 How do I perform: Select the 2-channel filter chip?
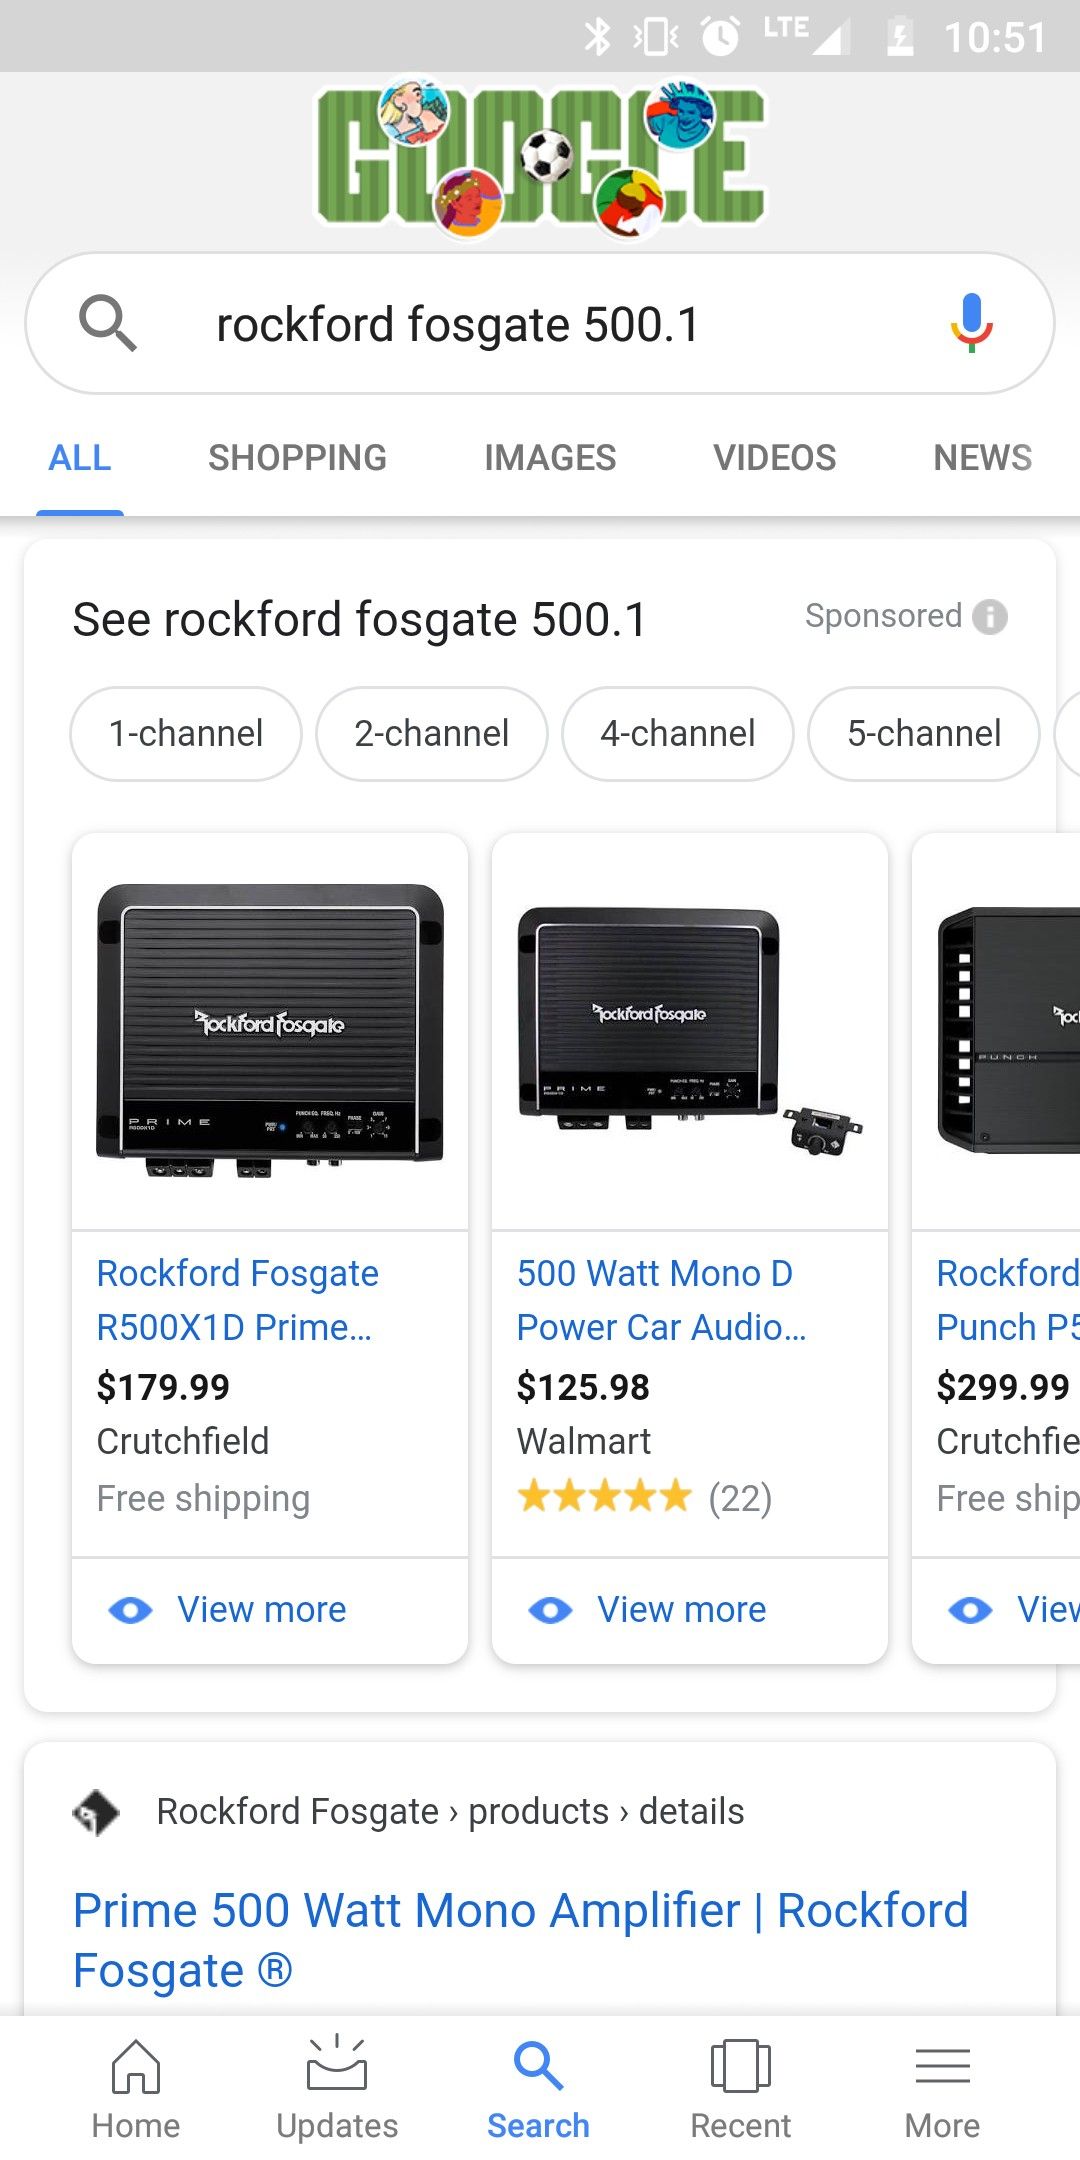432,733
